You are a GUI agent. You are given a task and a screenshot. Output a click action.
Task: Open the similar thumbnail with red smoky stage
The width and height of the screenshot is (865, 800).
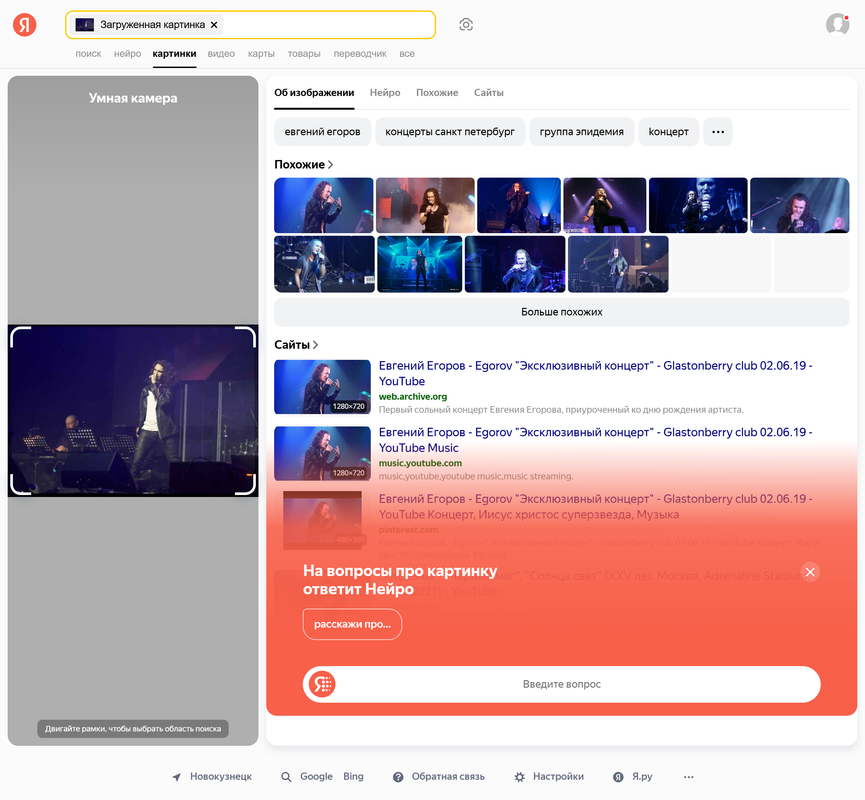(x=425, y=205)
